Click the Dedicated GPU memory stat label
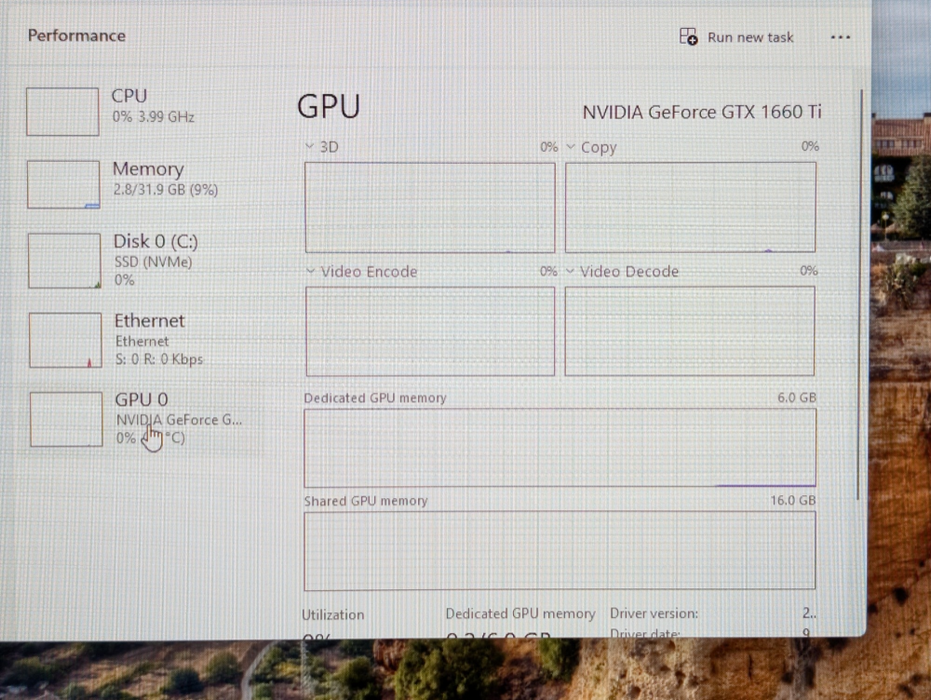This screenshot has width=931, height=700. (520, 614)
